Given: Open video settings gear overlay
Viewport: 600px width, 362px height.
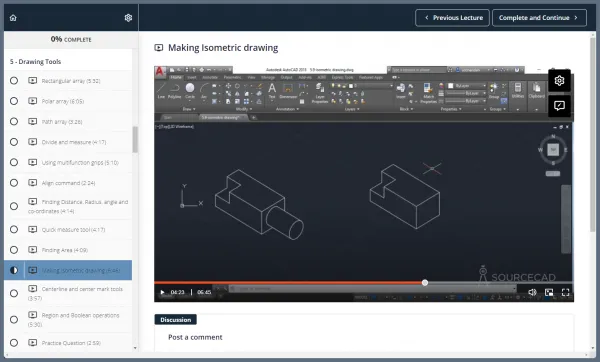Looking at the screenshot, I should coord(559,81).
